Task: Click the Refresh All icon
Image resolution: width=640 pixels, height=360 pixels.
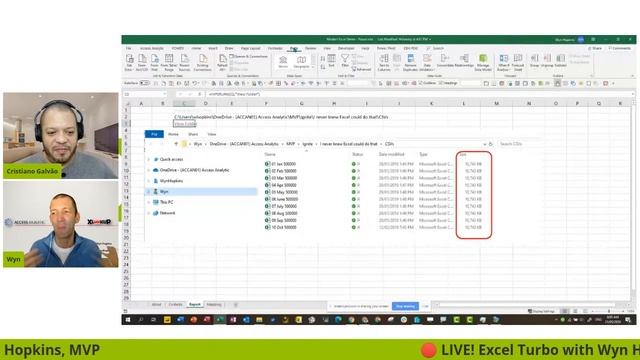Action: [x=222, y=62]
